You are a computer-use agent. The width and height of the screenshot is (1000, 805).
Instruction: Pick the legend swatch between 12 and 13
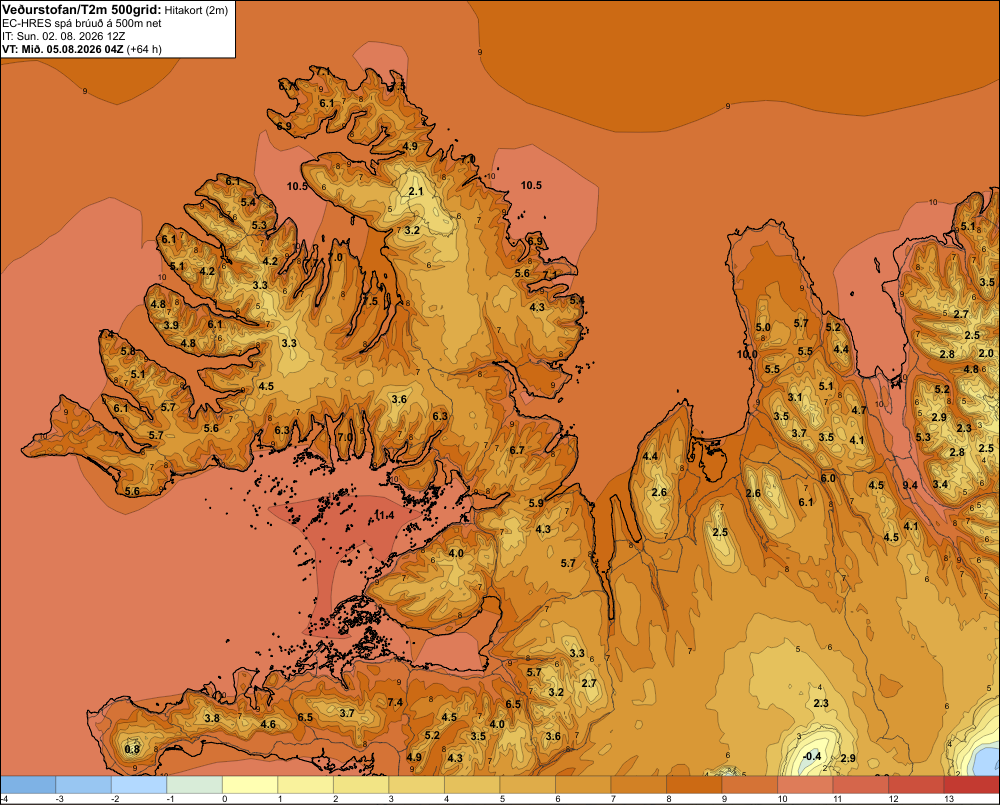click(916, 785)
